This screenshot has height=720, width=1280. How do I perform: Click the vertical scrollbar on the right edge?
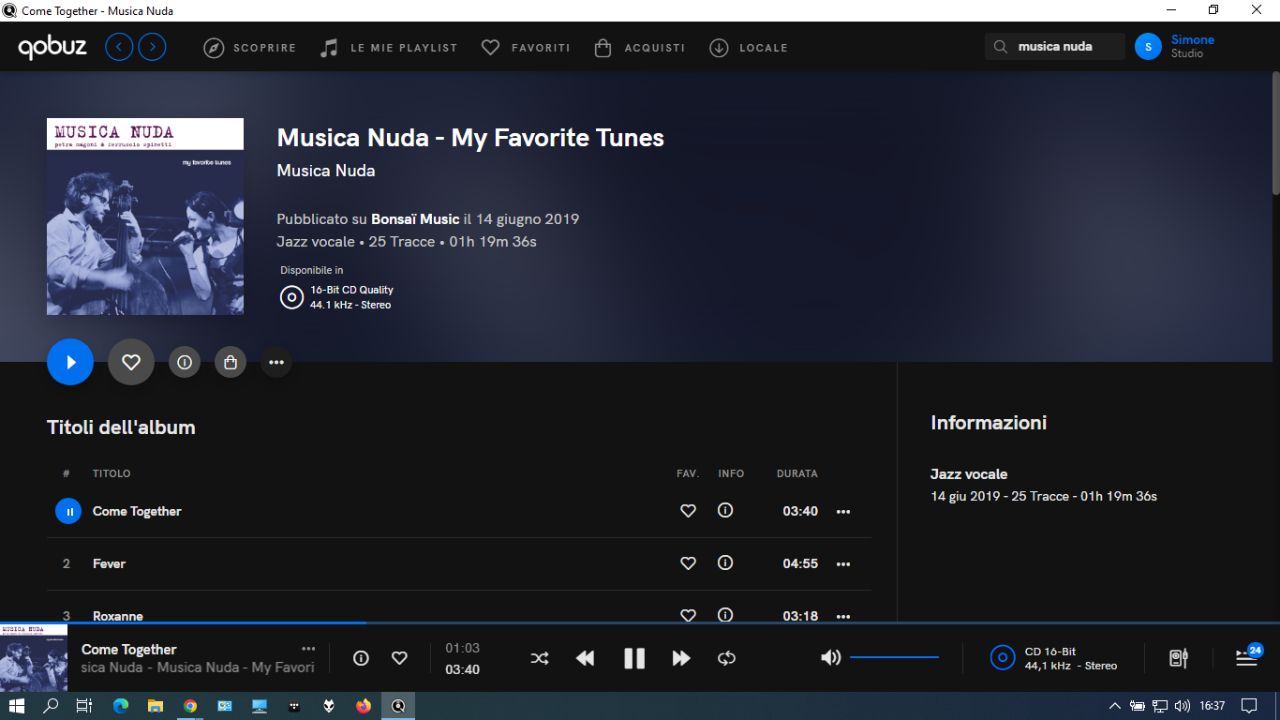(x=1275, y=133)
